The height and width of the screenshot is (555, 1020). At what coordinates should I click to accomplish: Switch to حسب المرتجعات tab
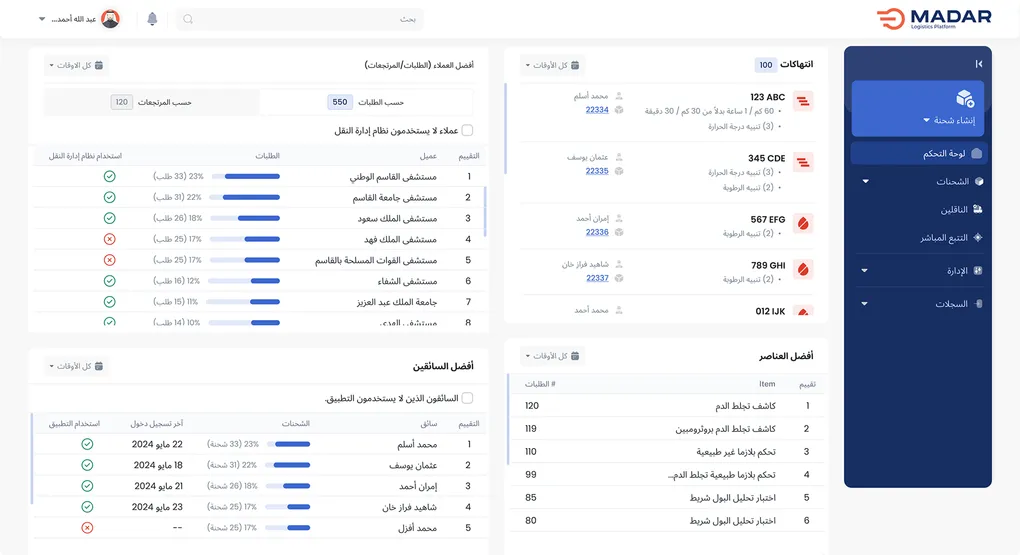(x=152, y=102)
